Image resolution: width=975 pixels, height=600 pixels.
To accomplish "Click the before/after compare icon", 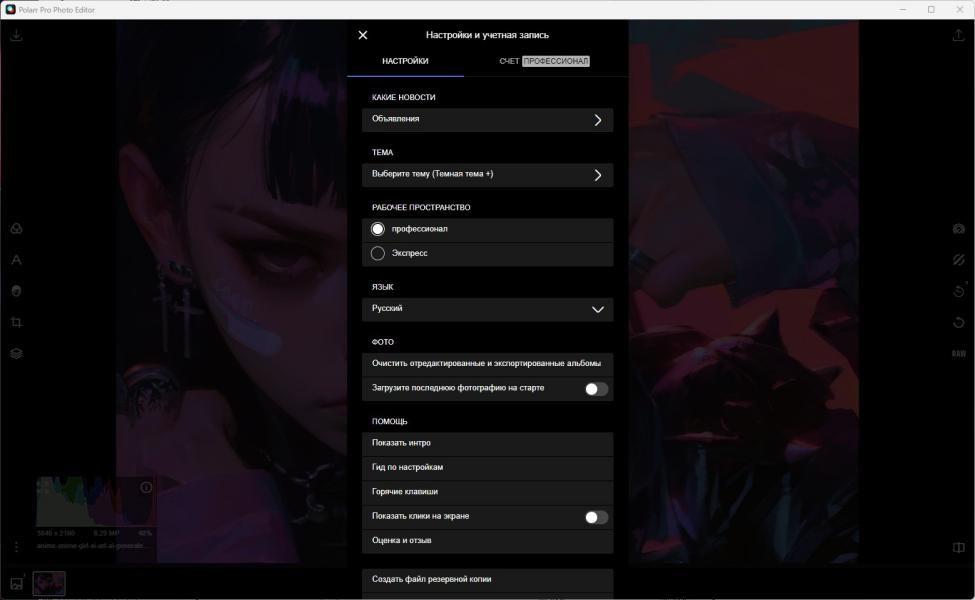I will [x=958, y=547].
